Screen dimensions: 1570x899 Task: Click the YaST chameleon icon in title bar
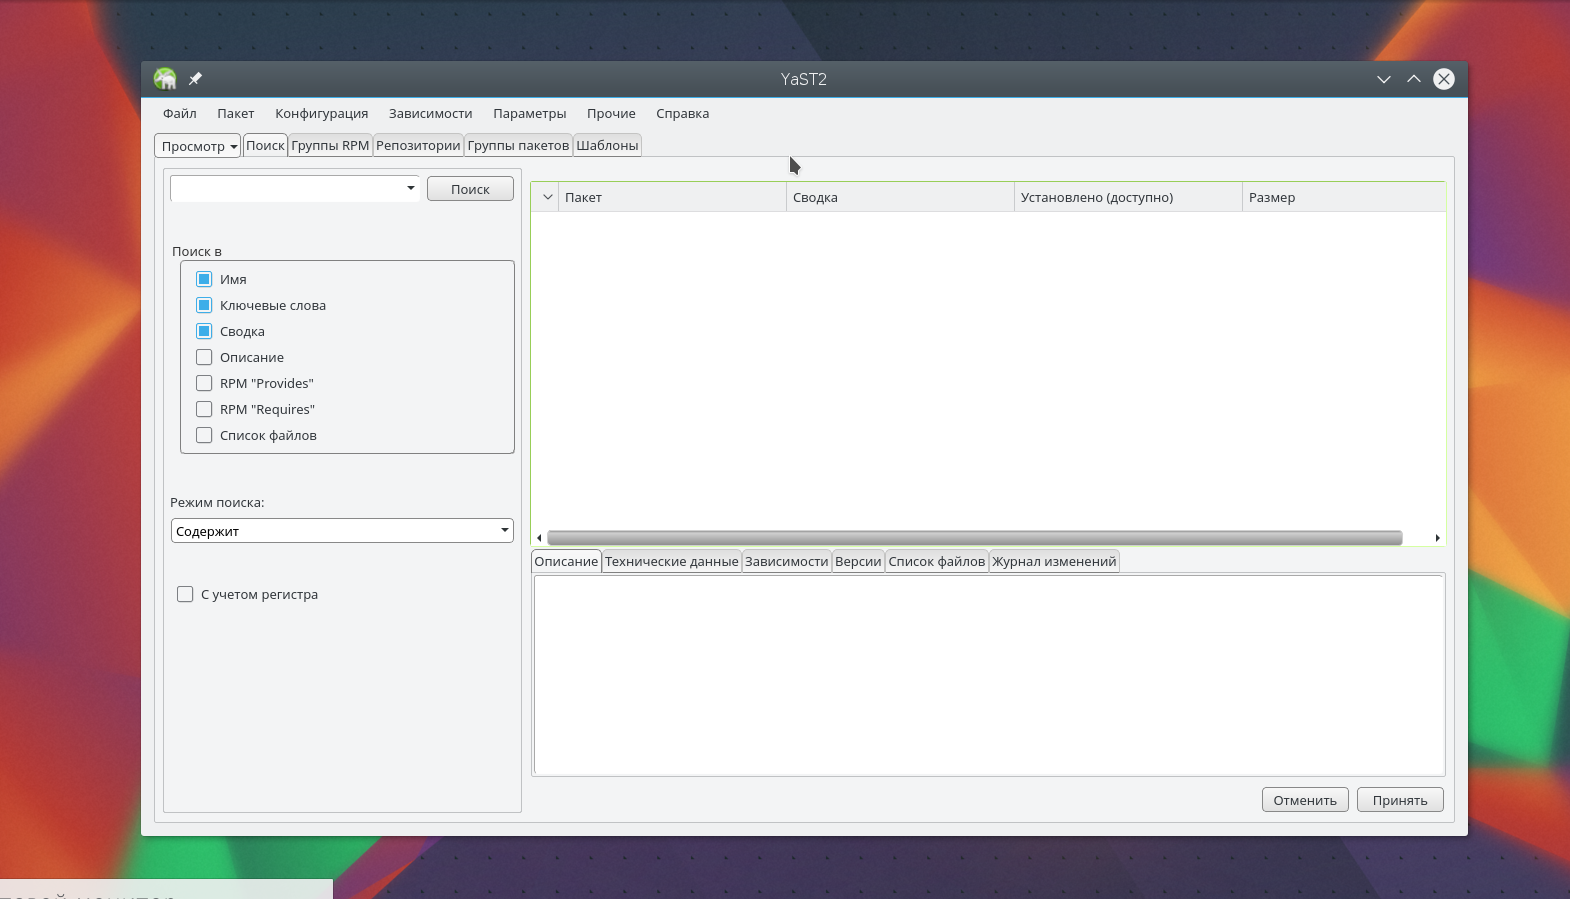point(165,79)
